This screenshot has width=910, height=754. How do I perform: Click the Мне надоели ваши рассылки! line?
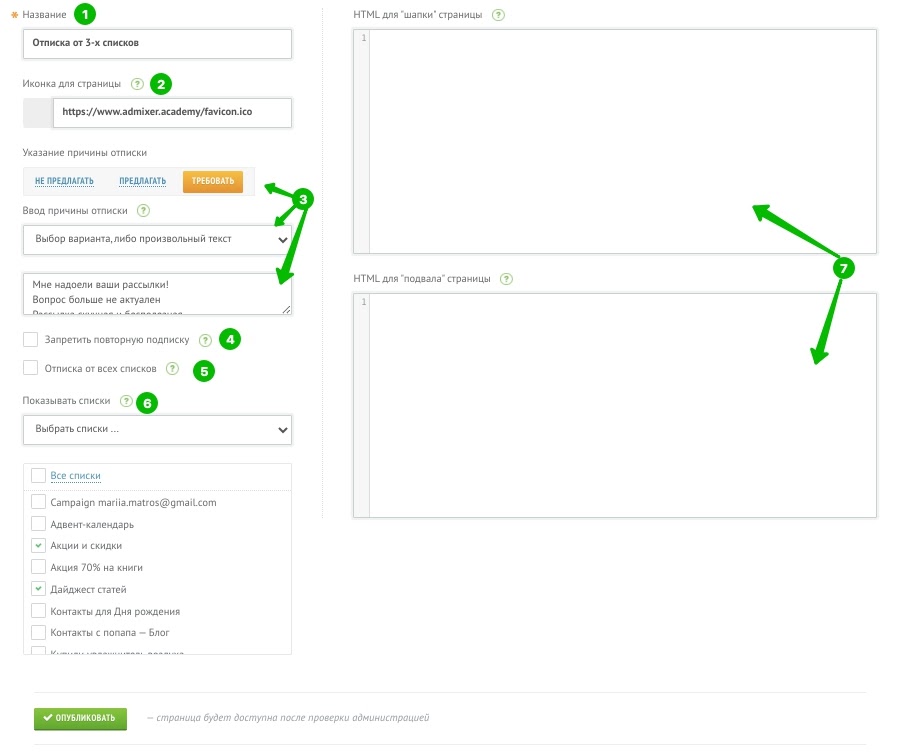click(100, 285)
